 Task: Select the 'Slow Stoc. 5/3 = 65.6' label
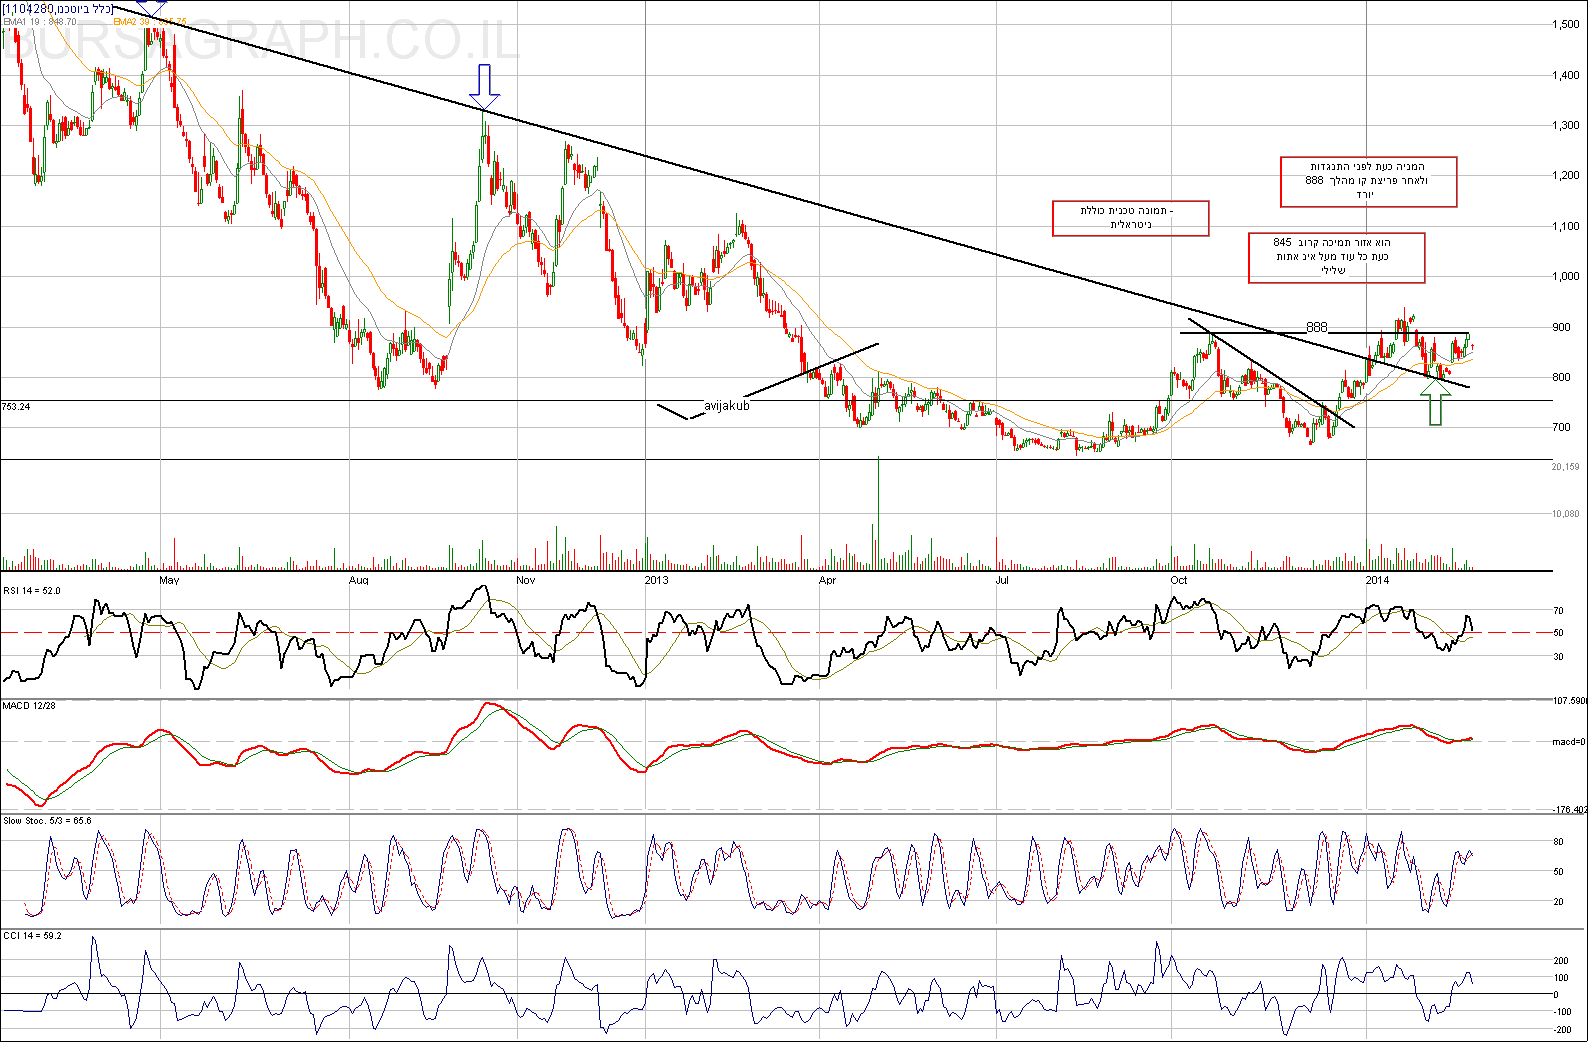click(x=47, y=821)
